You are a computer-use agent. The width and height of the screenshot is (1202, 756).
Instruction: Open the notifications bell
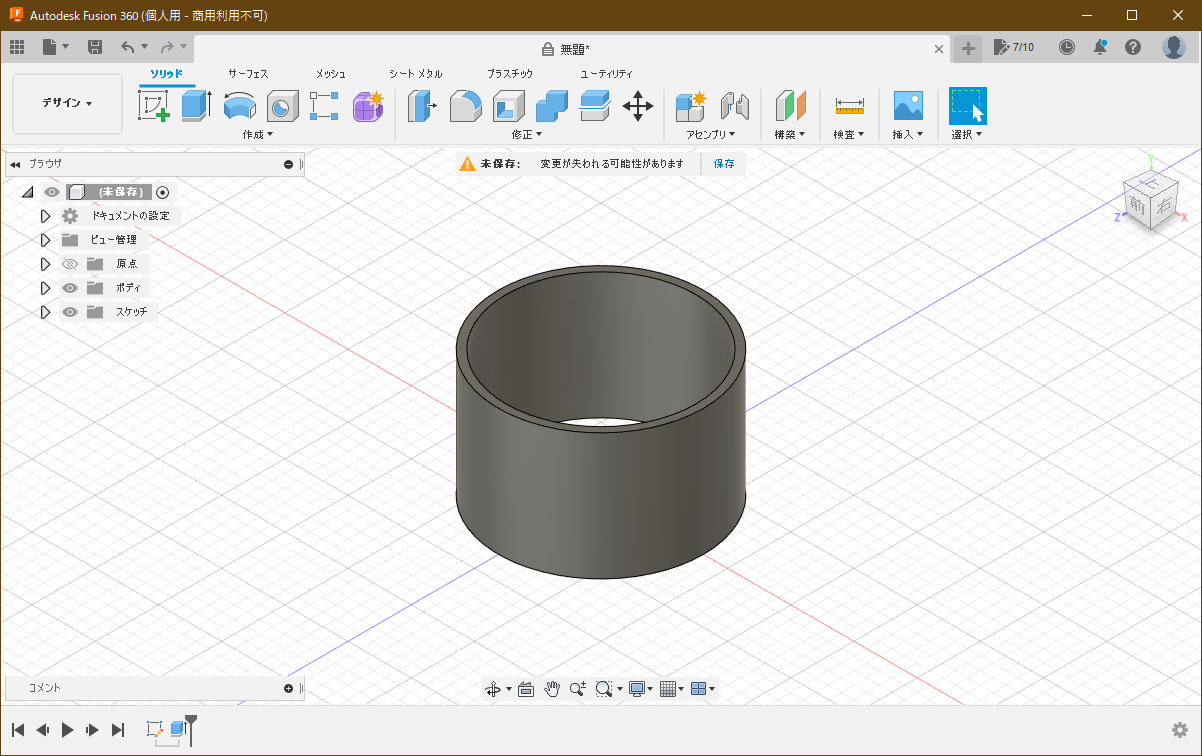(1100, 47)
